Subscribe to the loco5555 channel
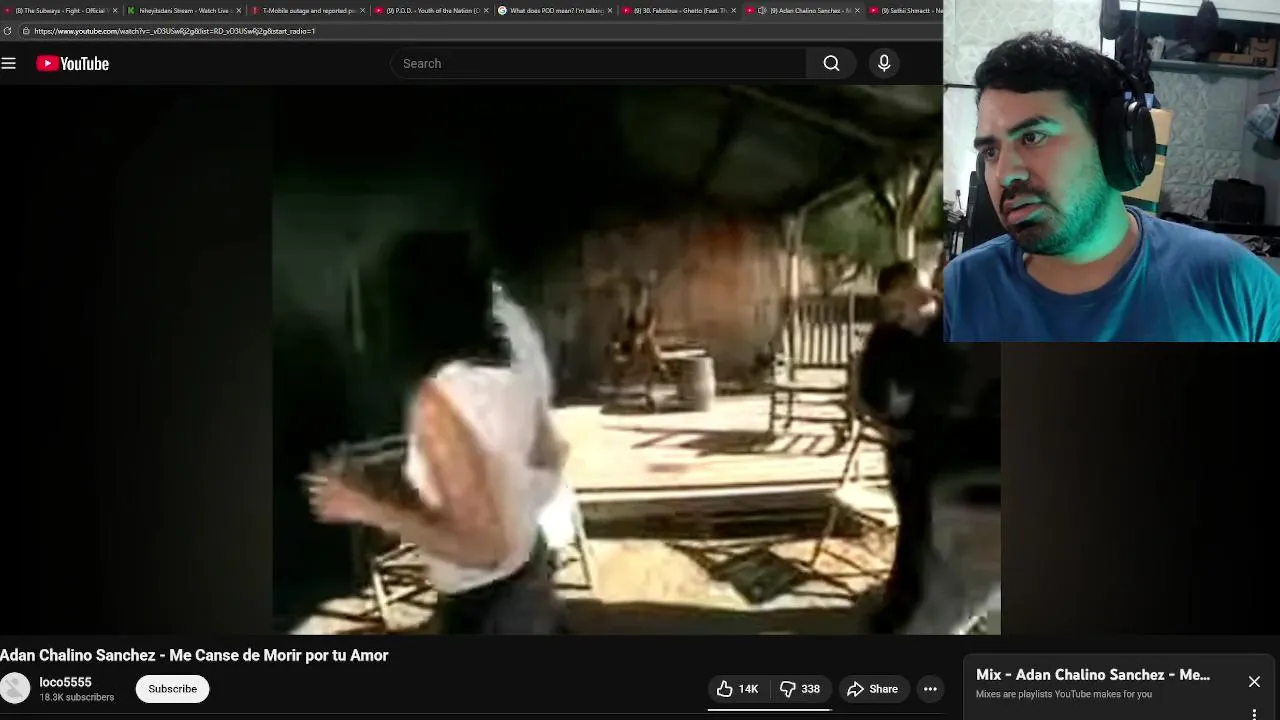This screenshot has width=1280, height=720. pos(172,689)
